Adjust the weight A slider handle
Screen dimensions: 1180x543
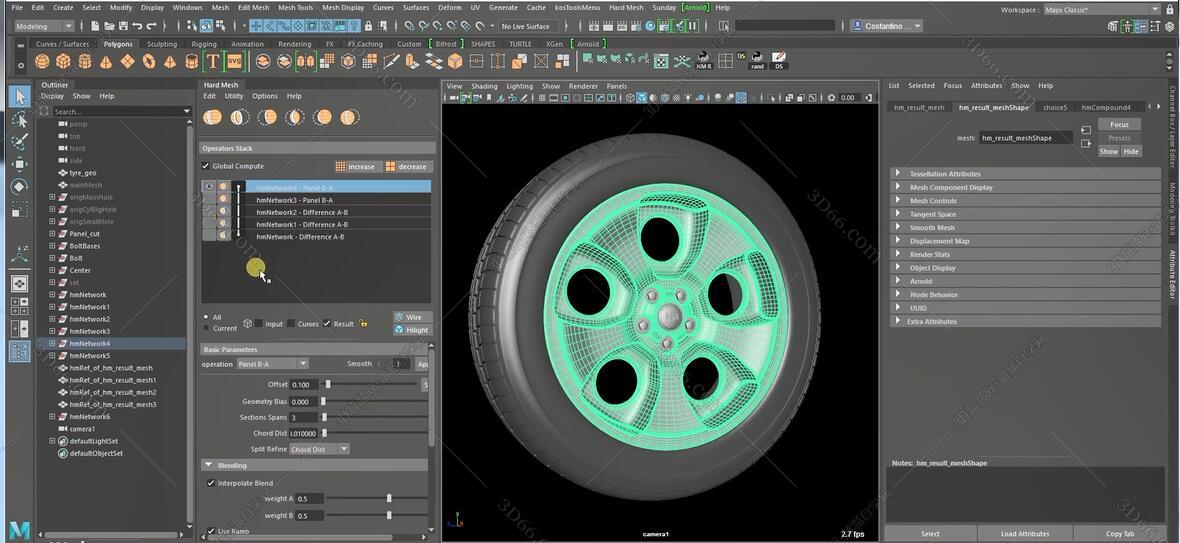click(x=389, y=498)
